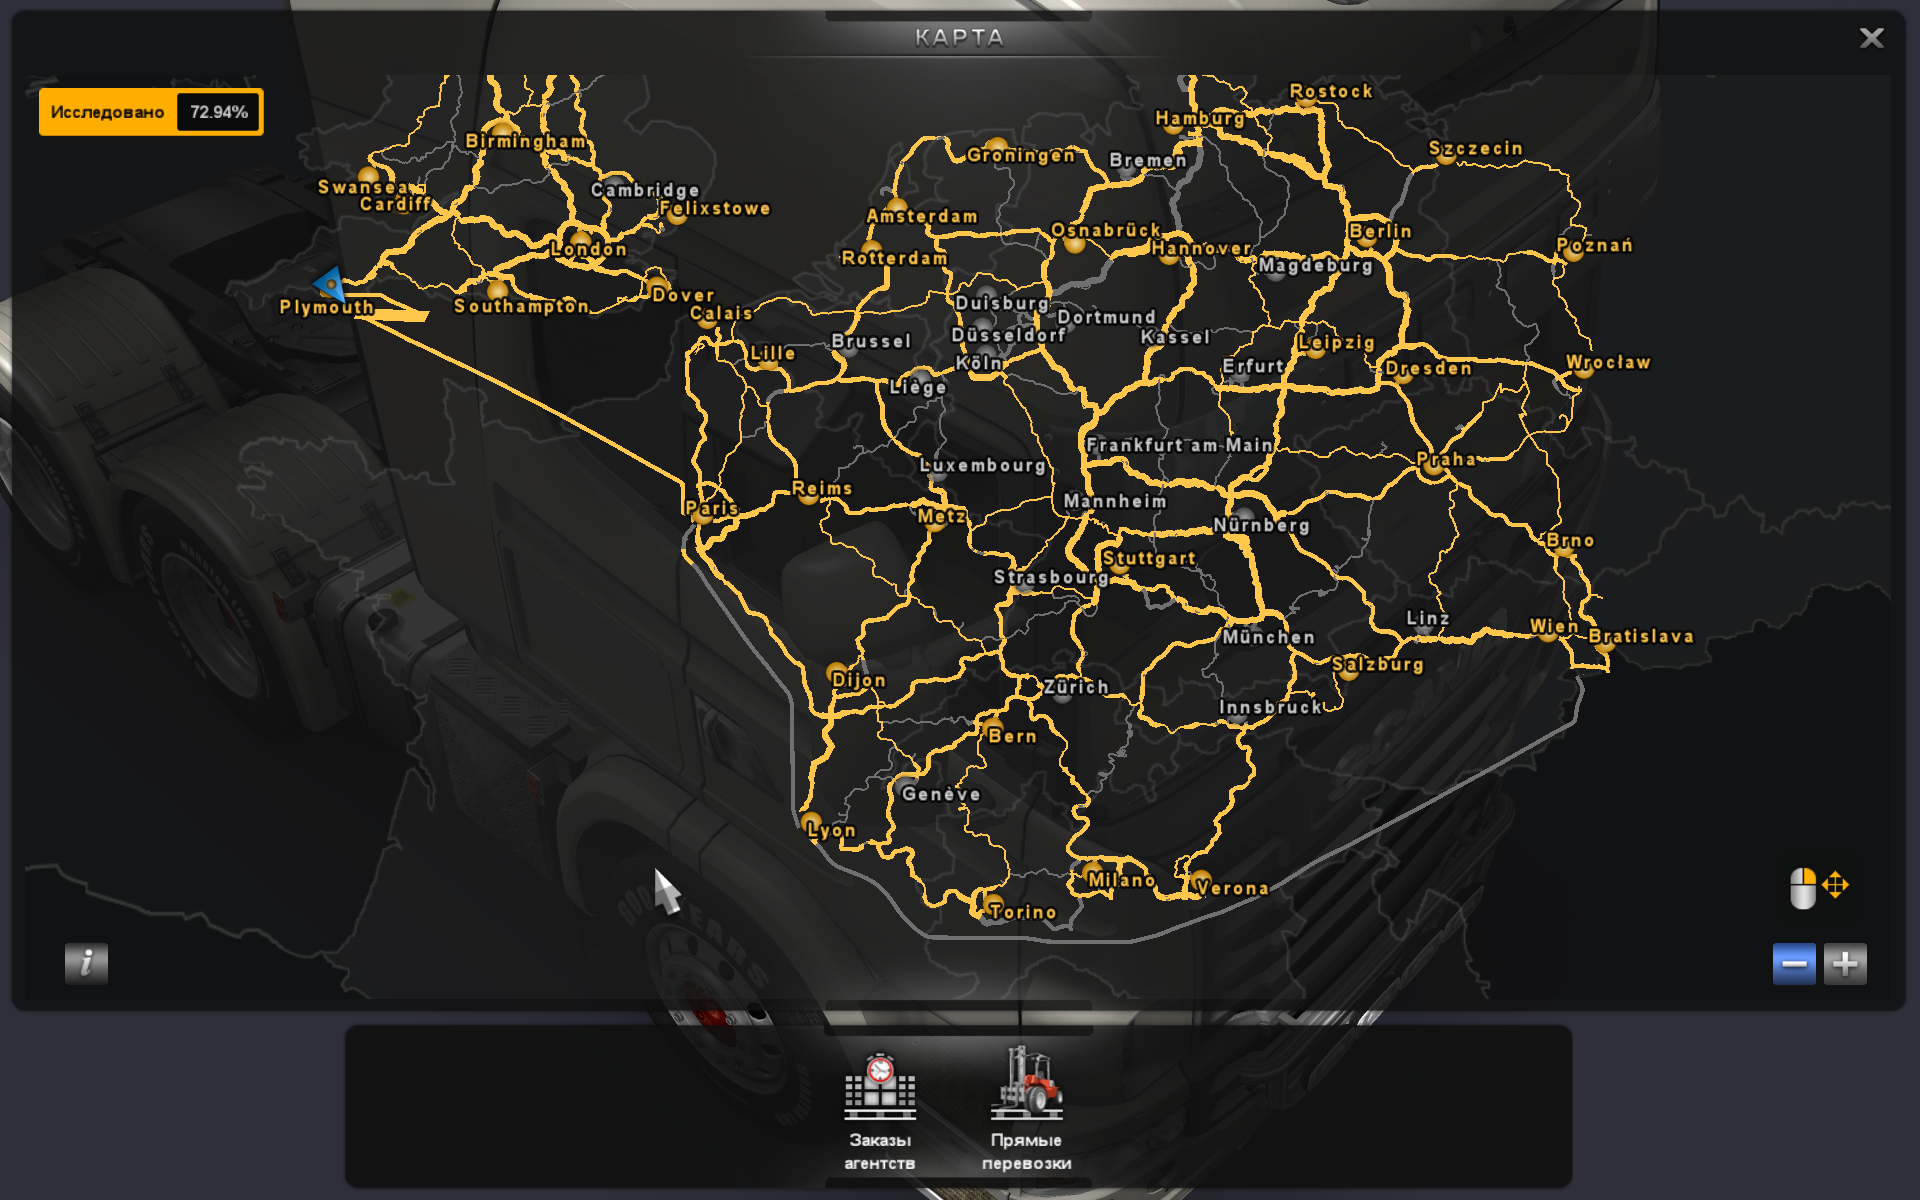Open the map info legend button

coord(86,963)
